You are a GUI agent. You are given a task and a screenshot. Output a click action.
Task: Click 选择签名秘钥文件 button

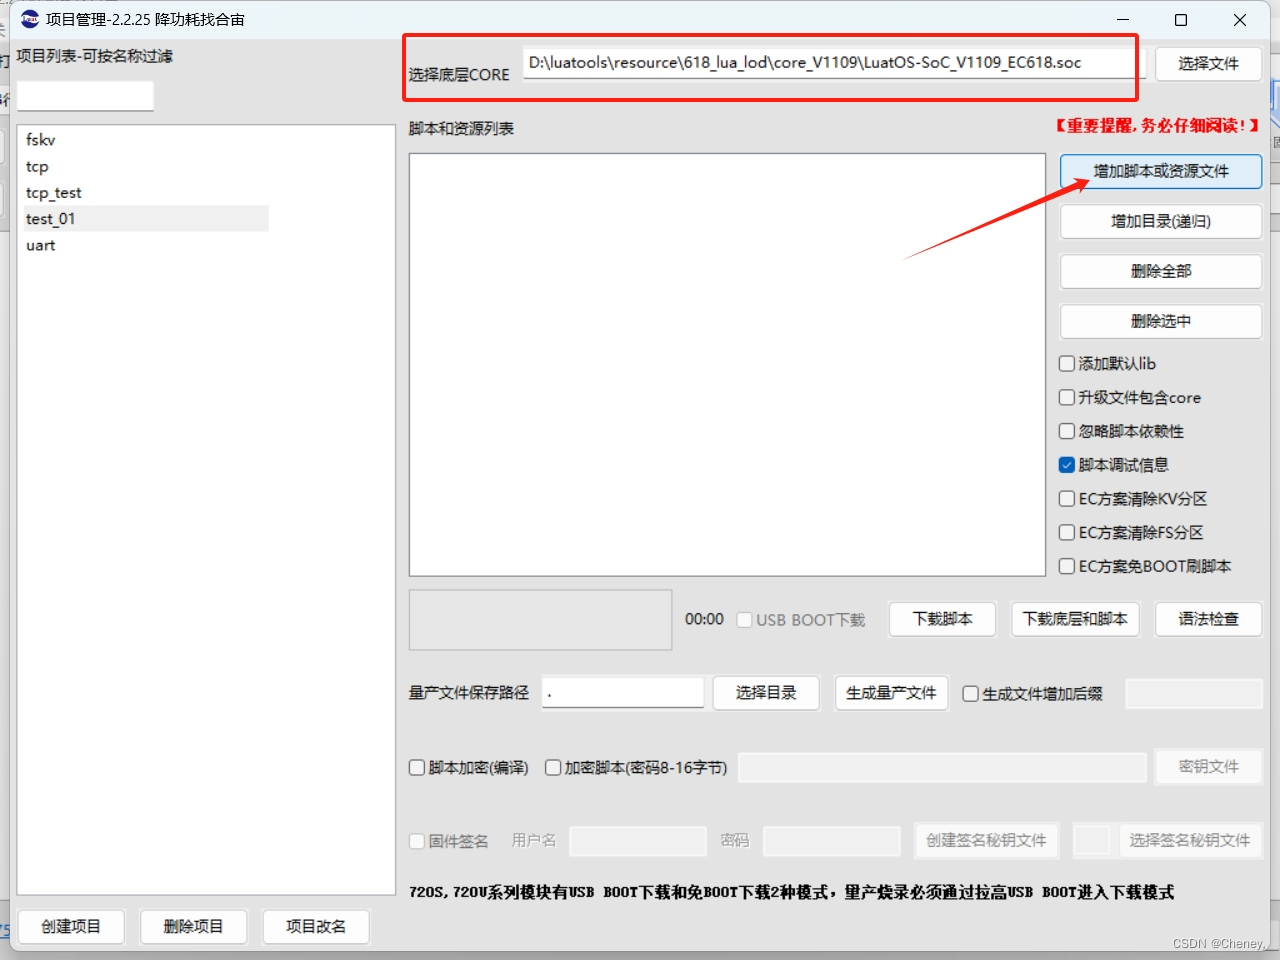pyautogui.click(x=1190, y=841)
